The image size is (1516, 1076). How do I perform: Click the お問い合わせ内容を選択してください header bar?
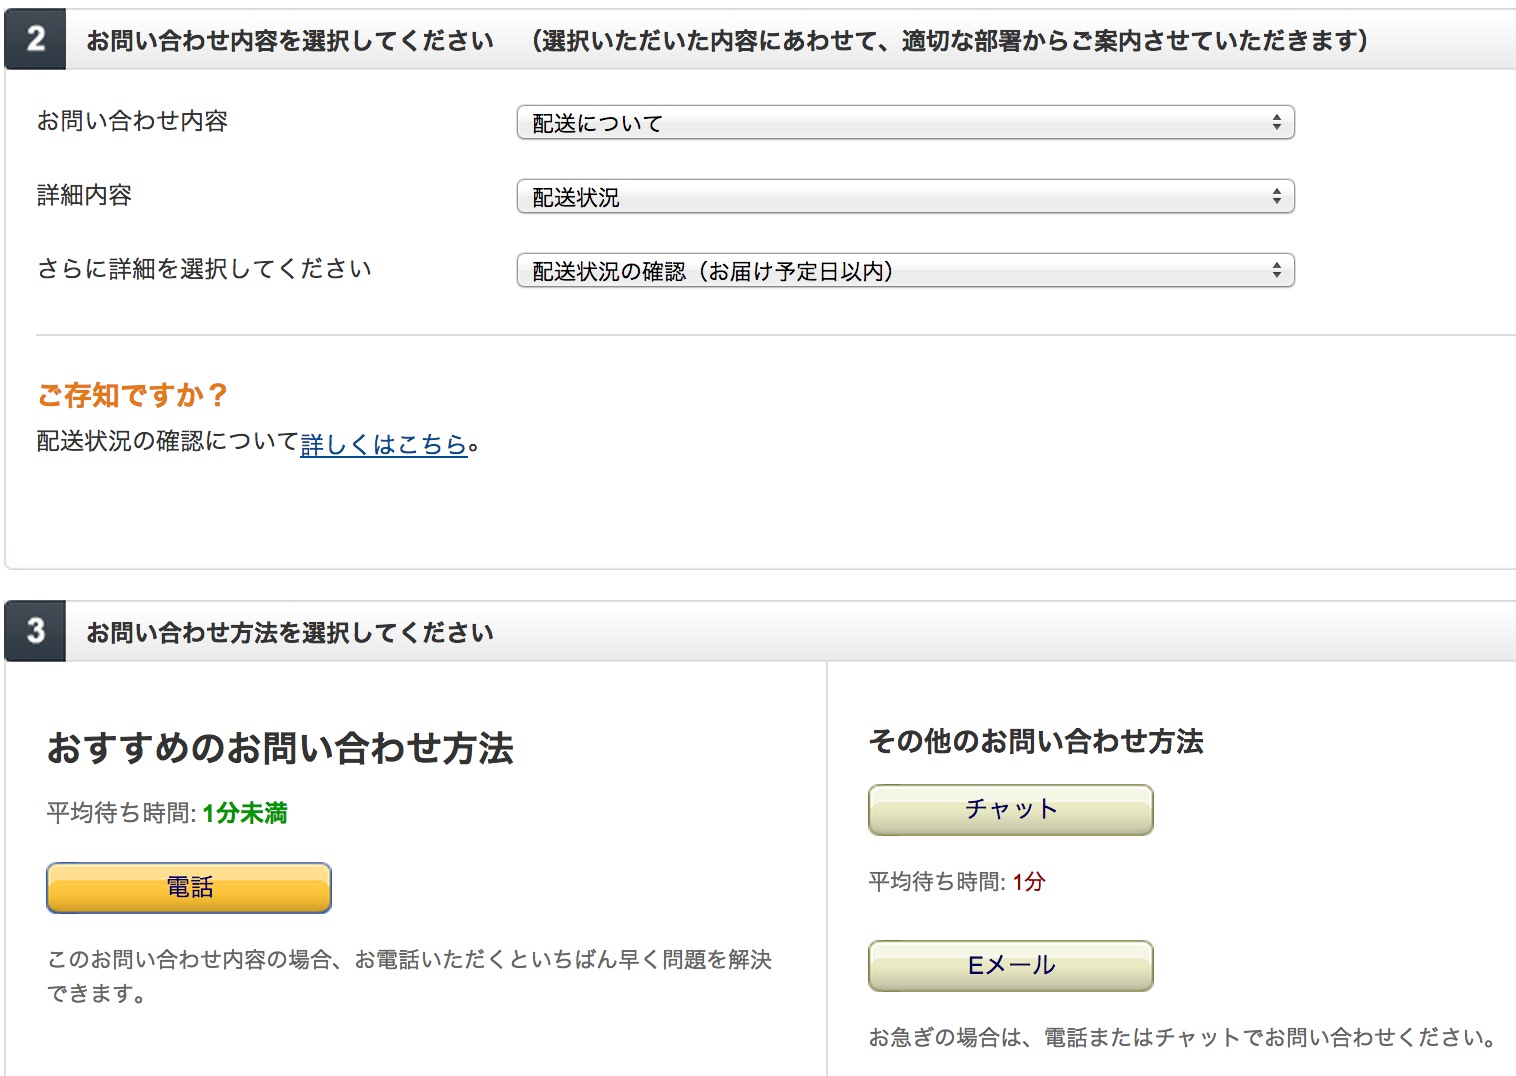click(292, 40)
